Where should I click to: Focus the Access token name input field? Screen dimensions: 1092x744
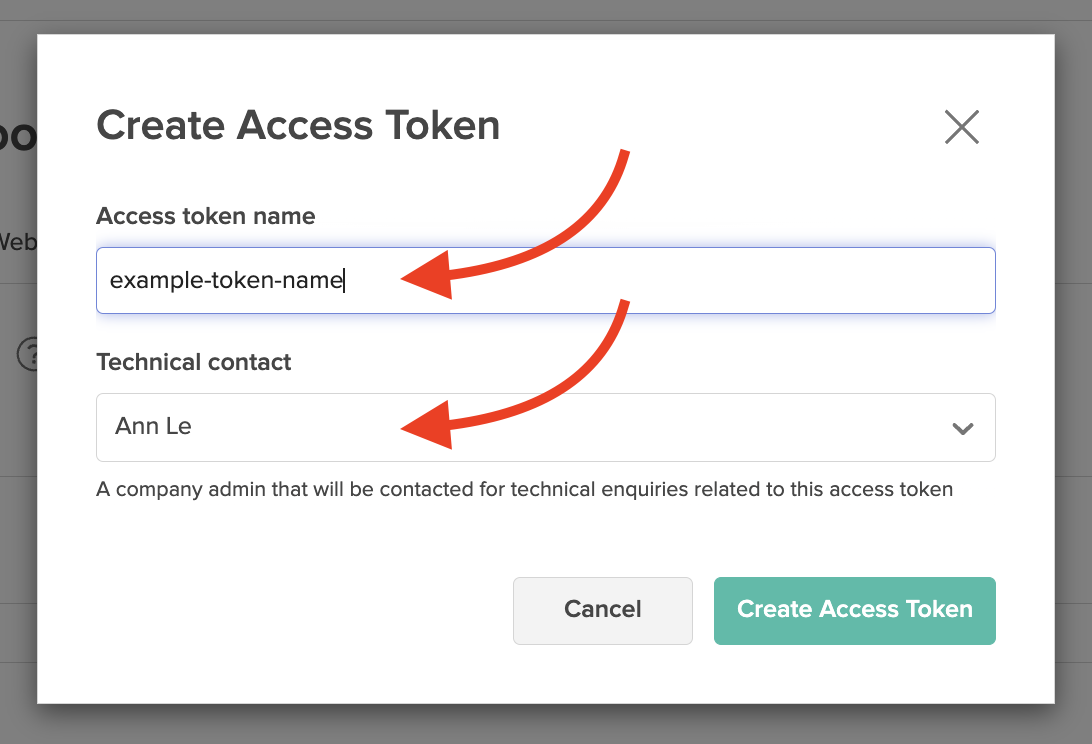click(545, 280)
